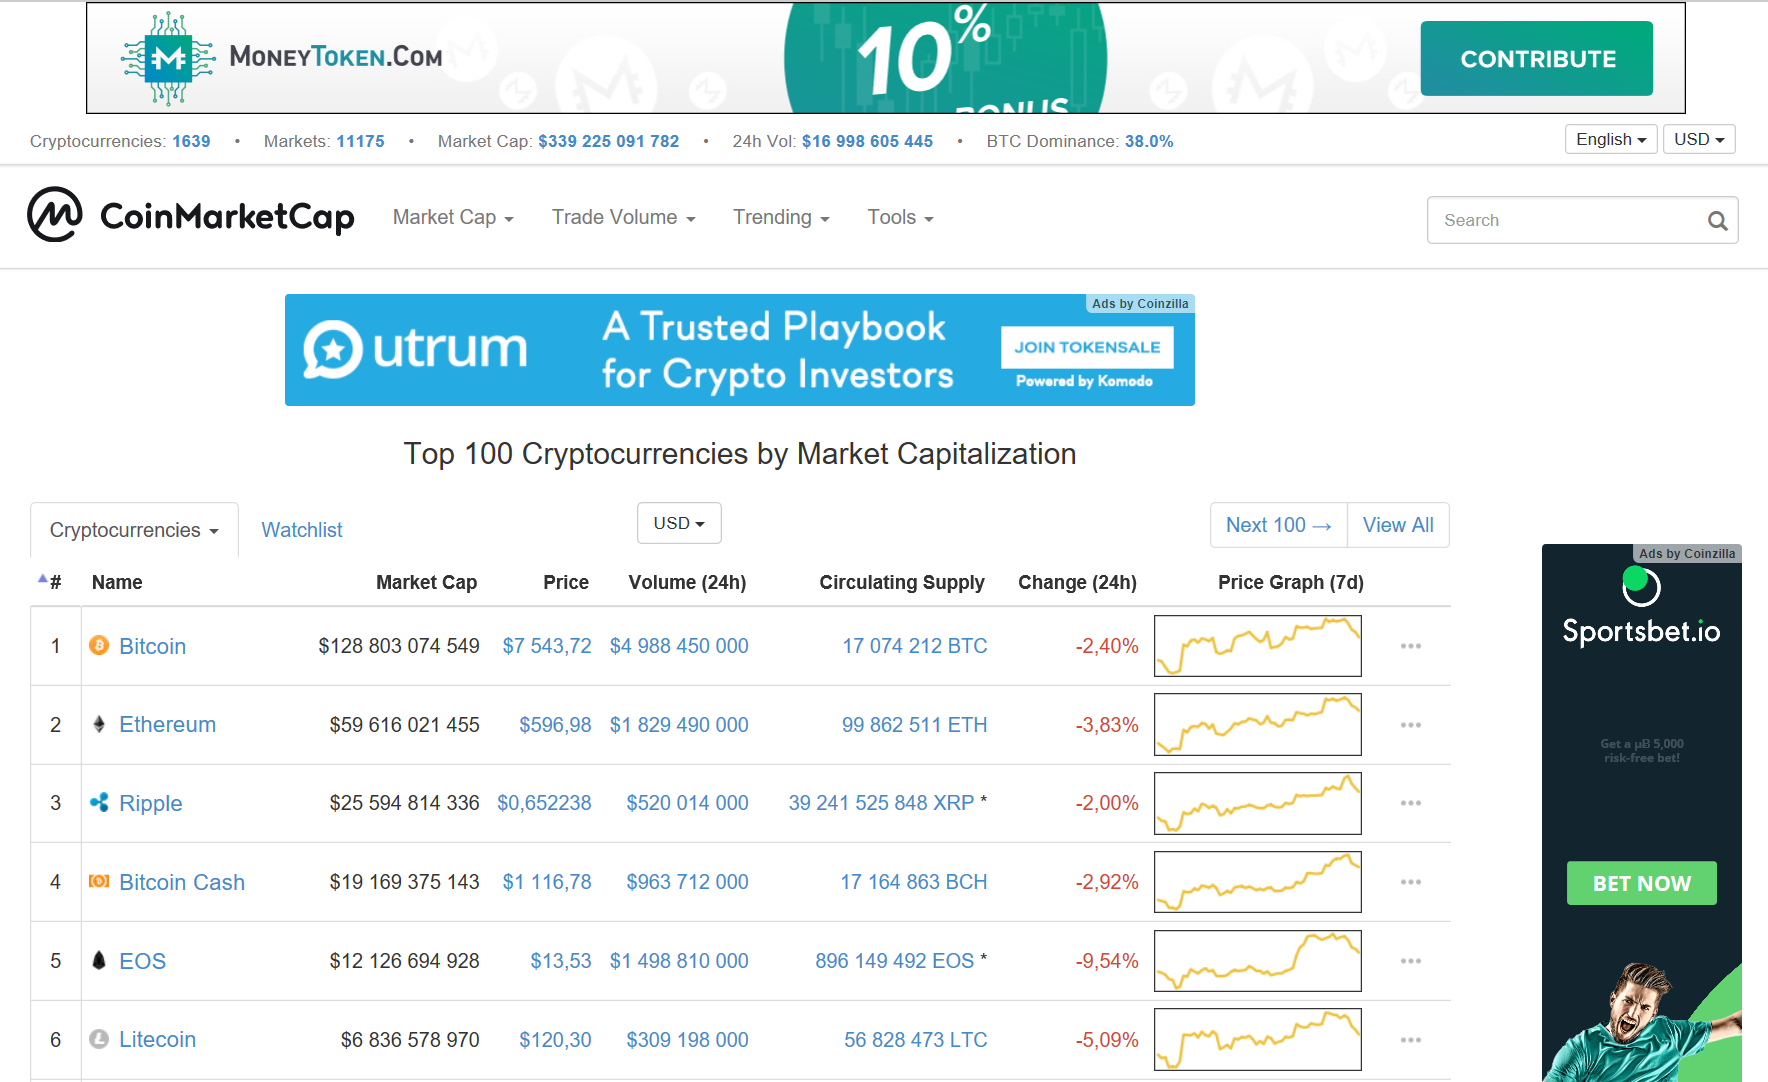Sort by the Change (24h) column header
The height and width of the screenshot is (1082, 1768).
[1077, 582]
